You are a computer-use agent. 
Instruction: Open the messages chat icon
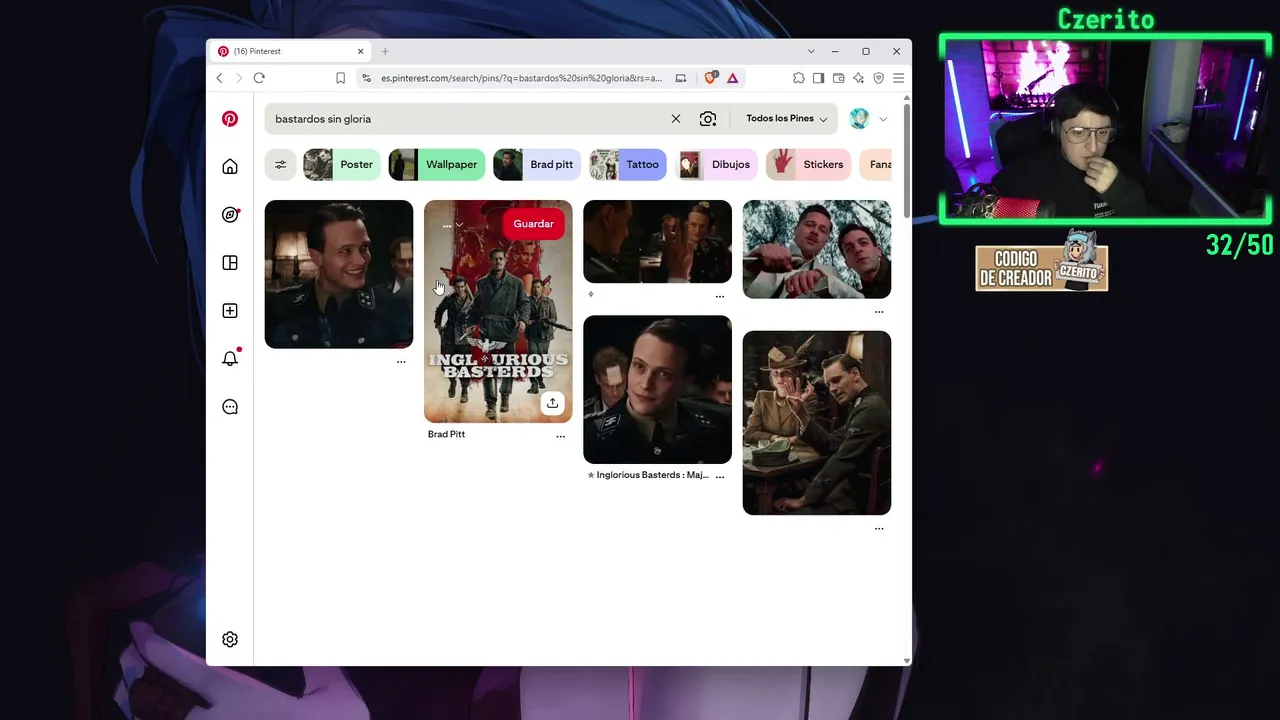tap(230, 407)
